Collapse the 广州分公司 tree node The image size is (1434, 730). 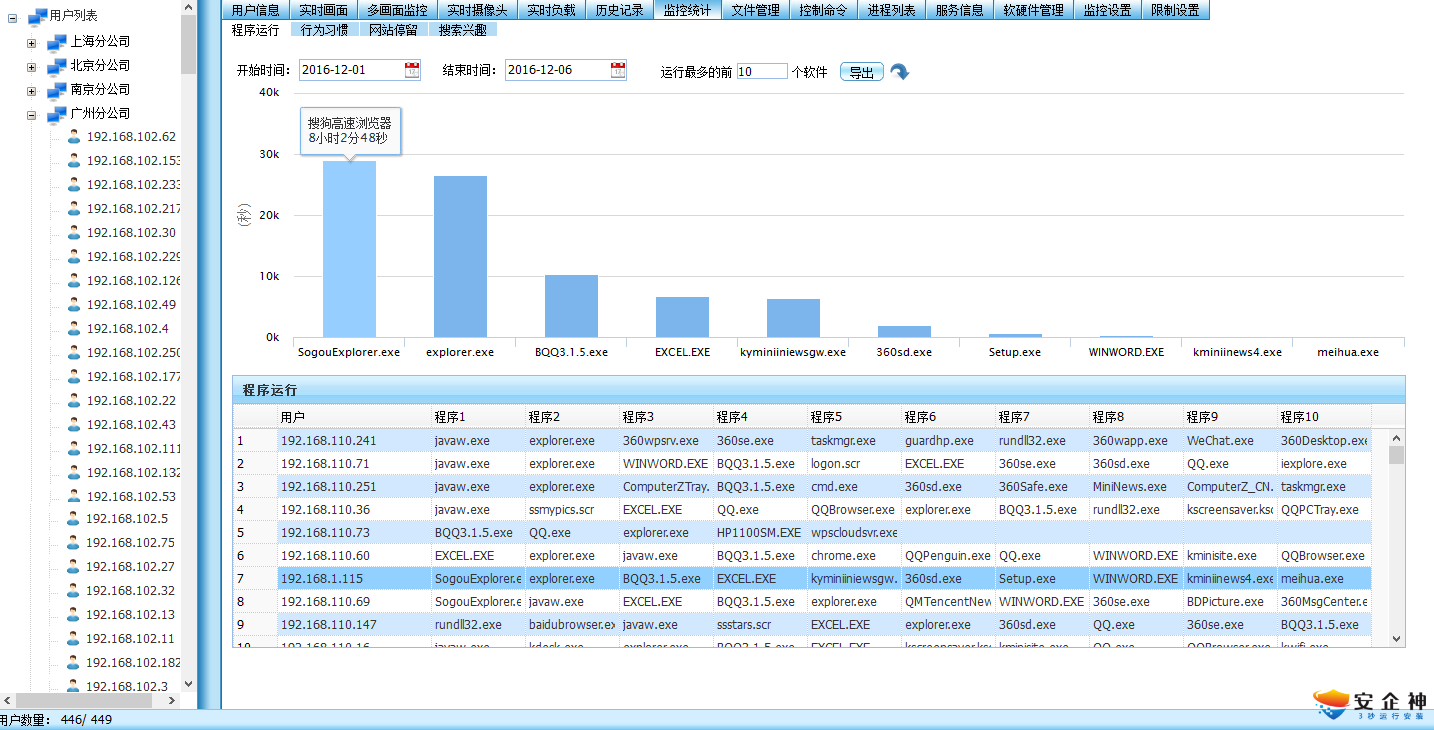pos(32,115)
